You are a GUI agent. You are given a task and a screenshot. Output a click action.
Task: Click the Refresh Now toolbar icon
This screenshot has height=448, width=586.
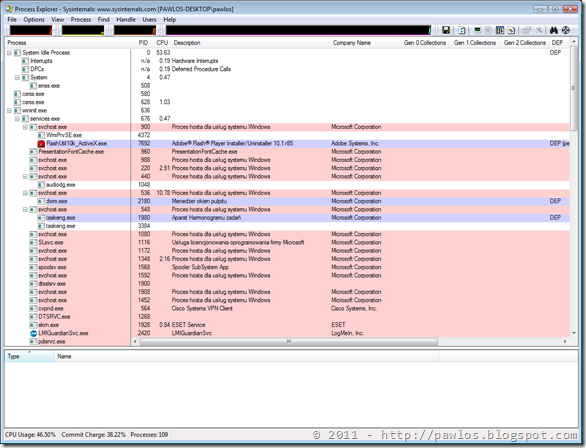click(462, 30)
